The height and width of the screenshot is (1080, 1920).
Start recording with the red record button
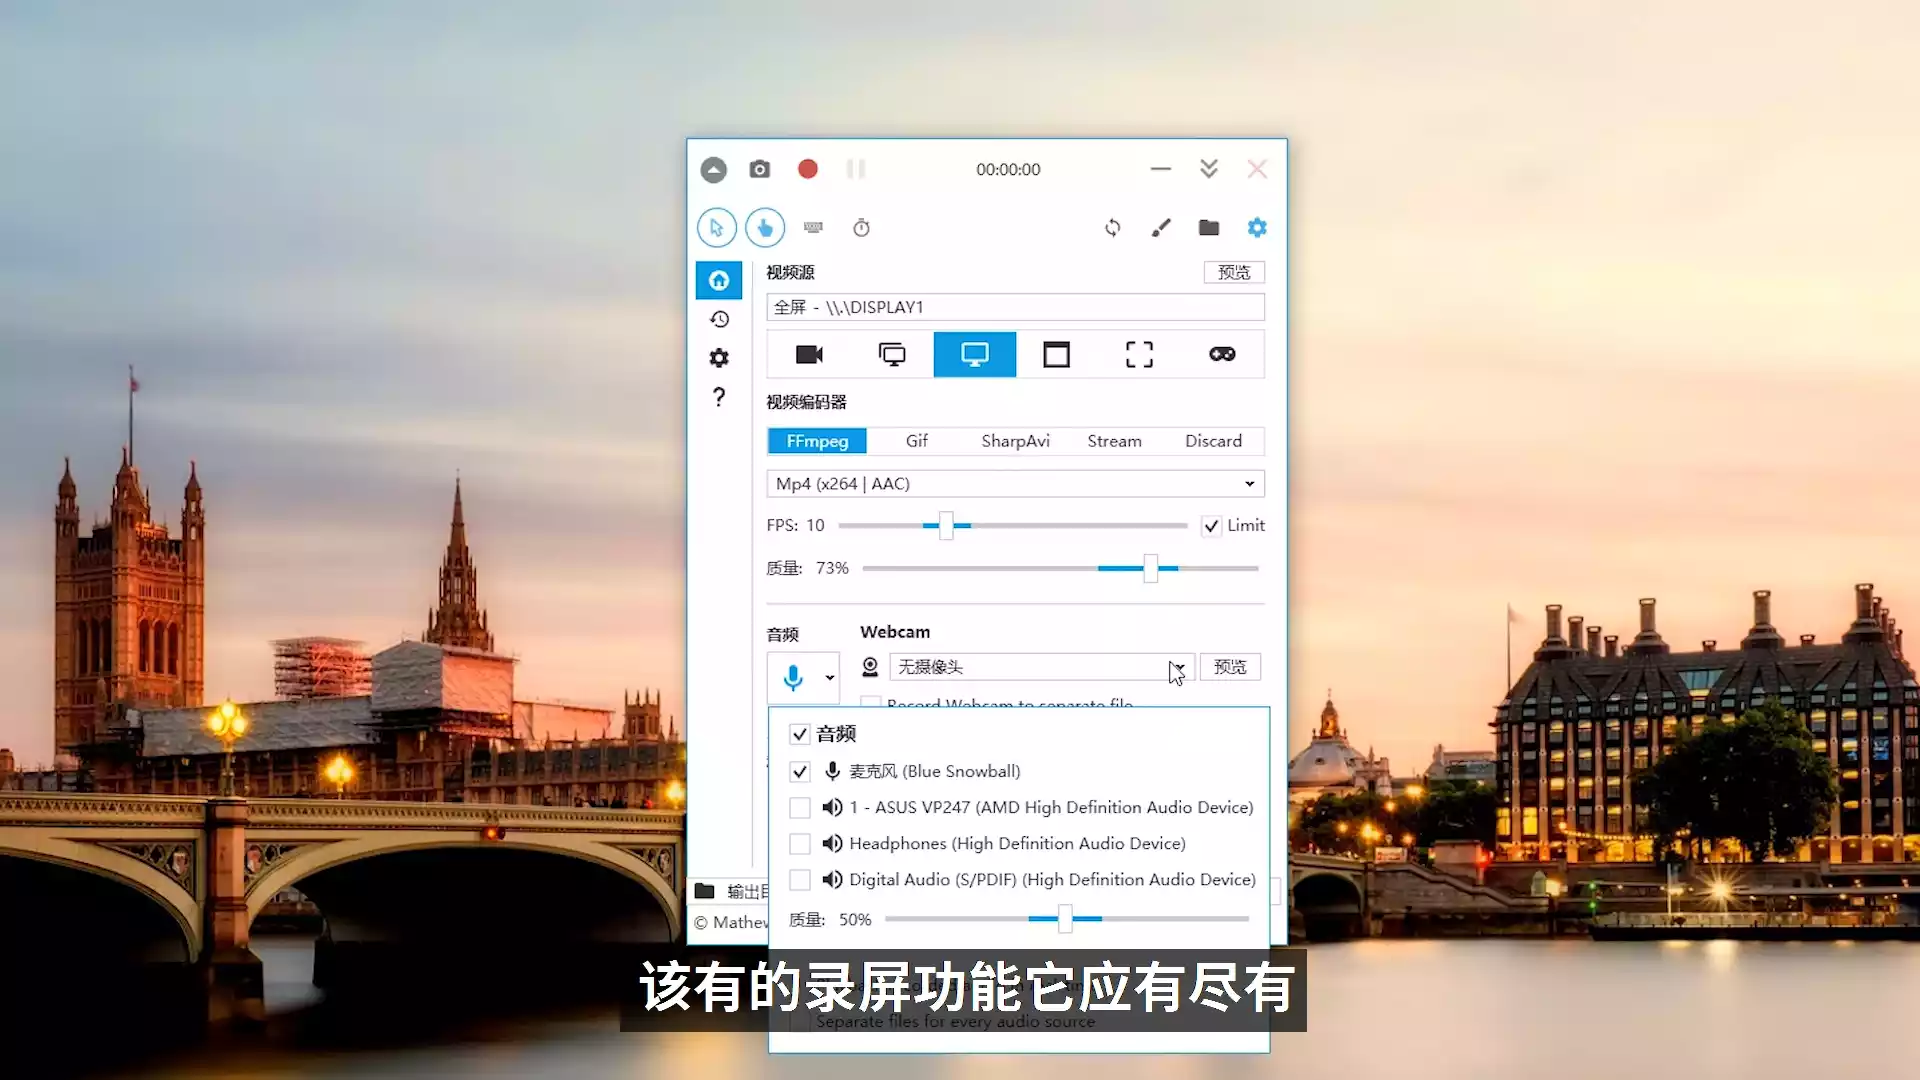coord(808,169)
